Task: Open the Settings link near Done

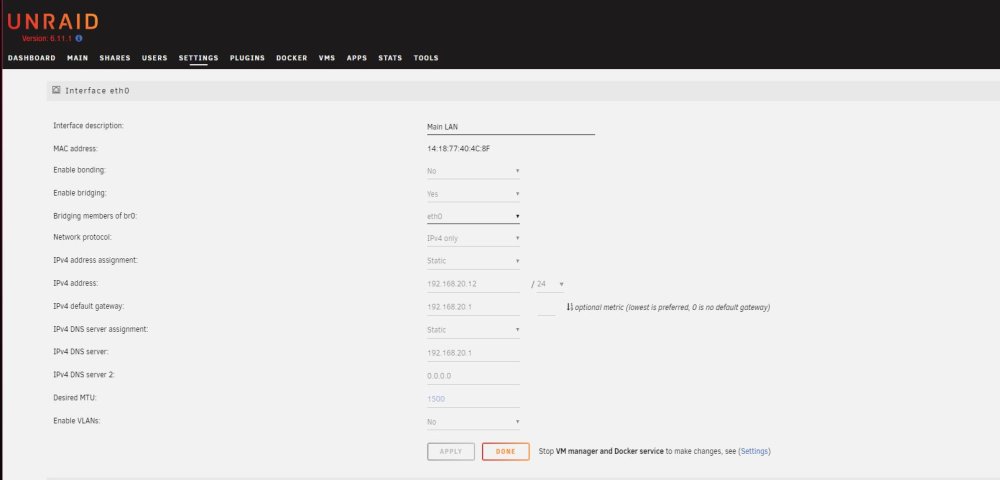Action: [x=754, y=451]
